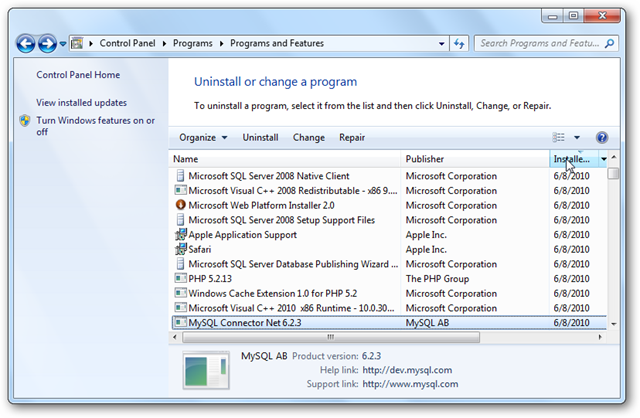Click Change in the toolbar

309,138
